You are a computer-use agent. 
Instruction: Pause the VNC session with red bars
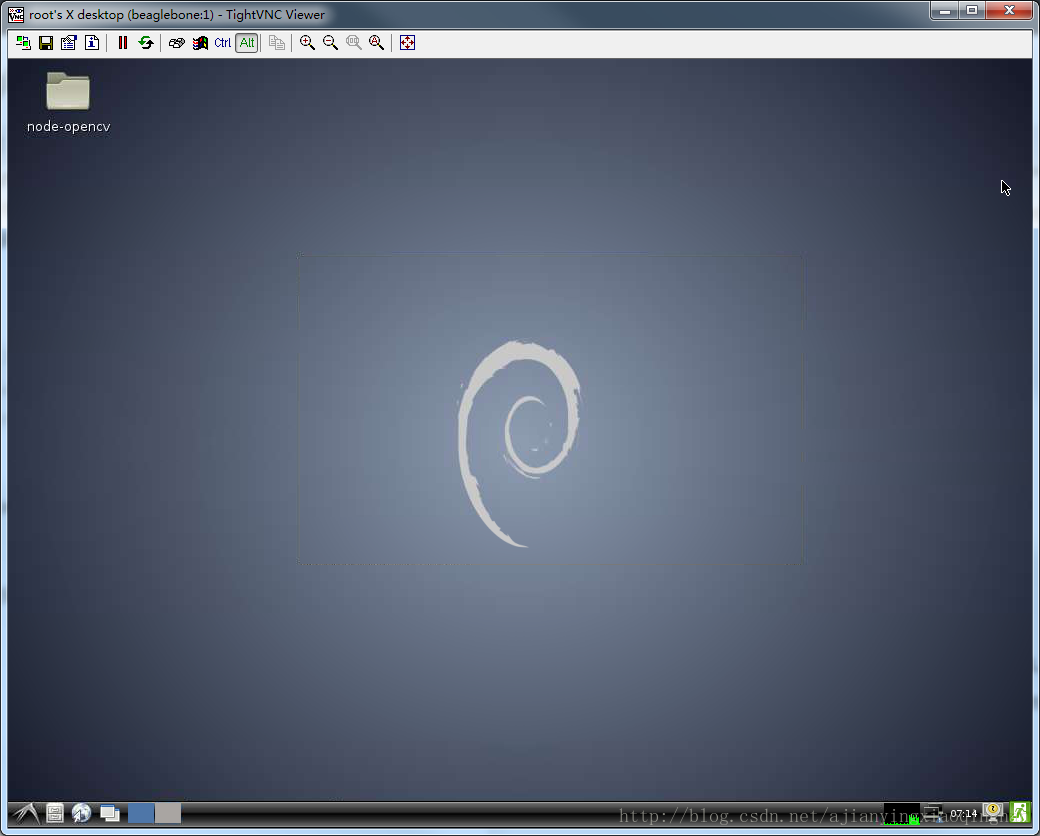123,43
